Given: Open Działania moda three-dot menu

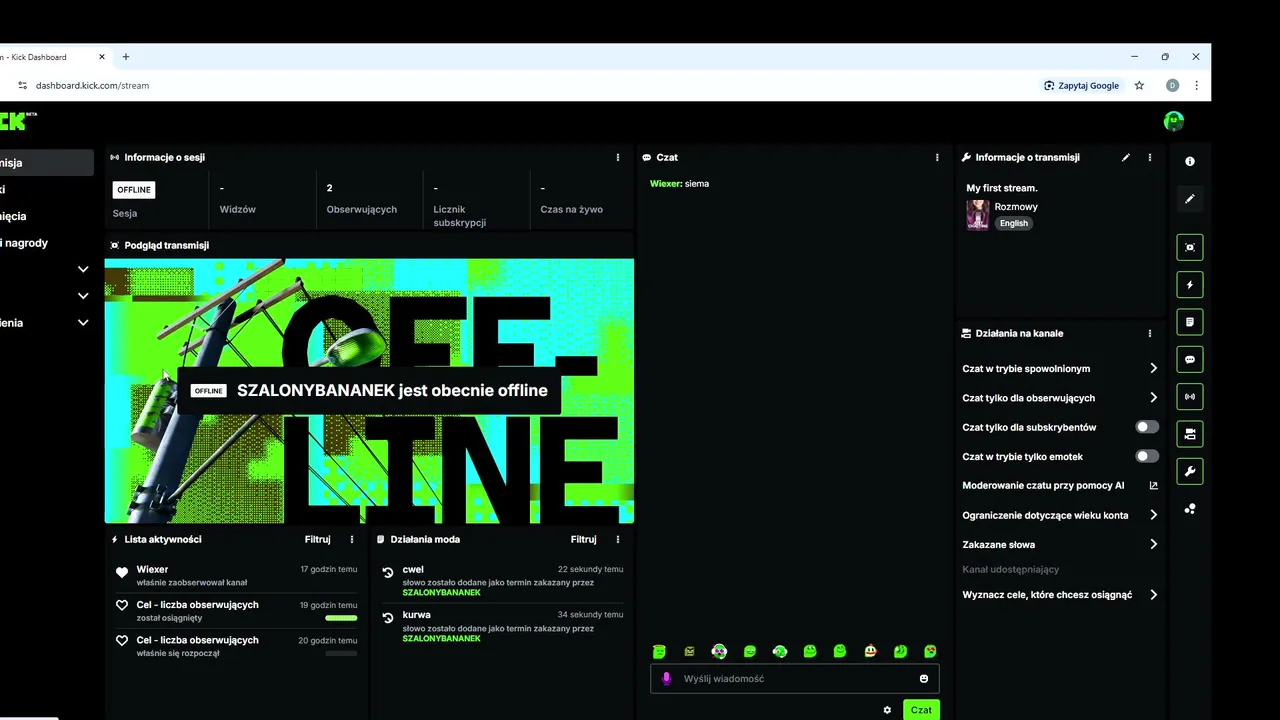Looking at the screenshot, I should [618, 539].
